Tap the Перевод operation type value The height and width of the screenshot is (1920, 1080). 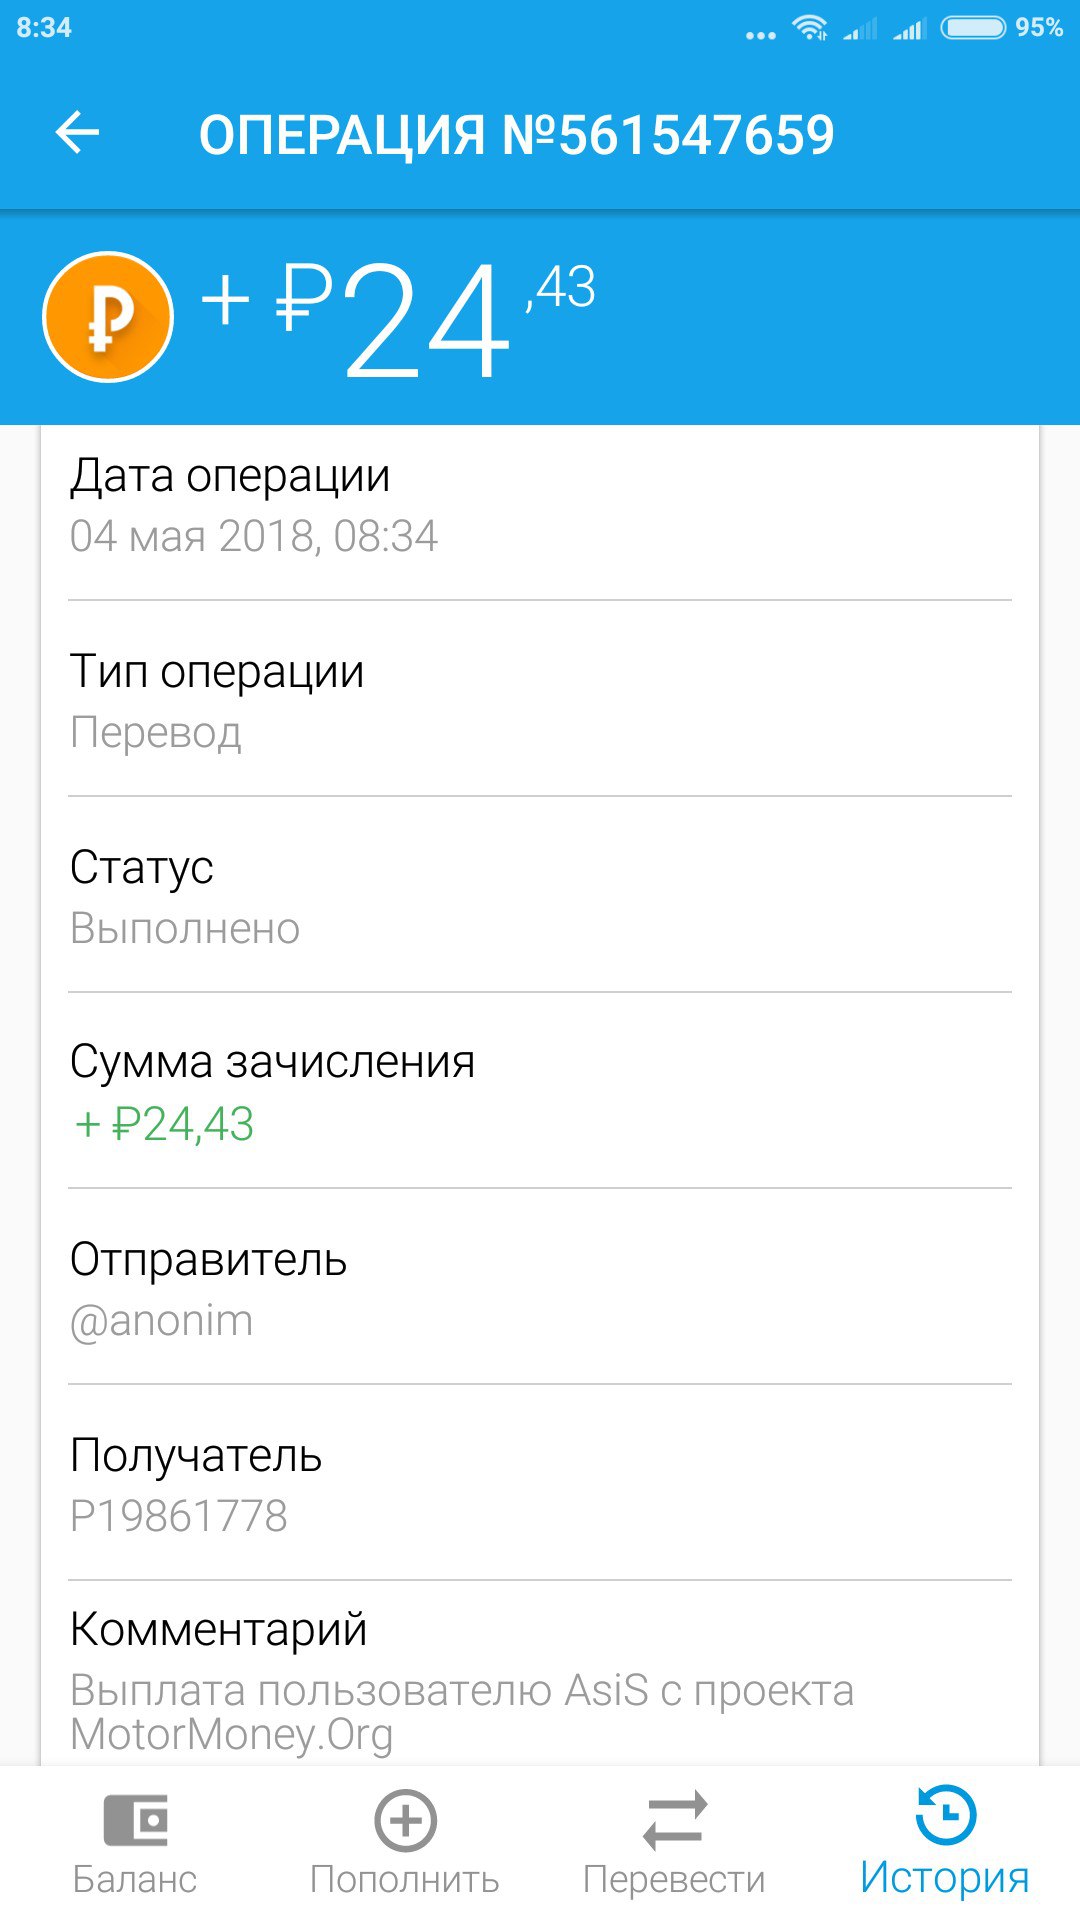coord(156,733)
